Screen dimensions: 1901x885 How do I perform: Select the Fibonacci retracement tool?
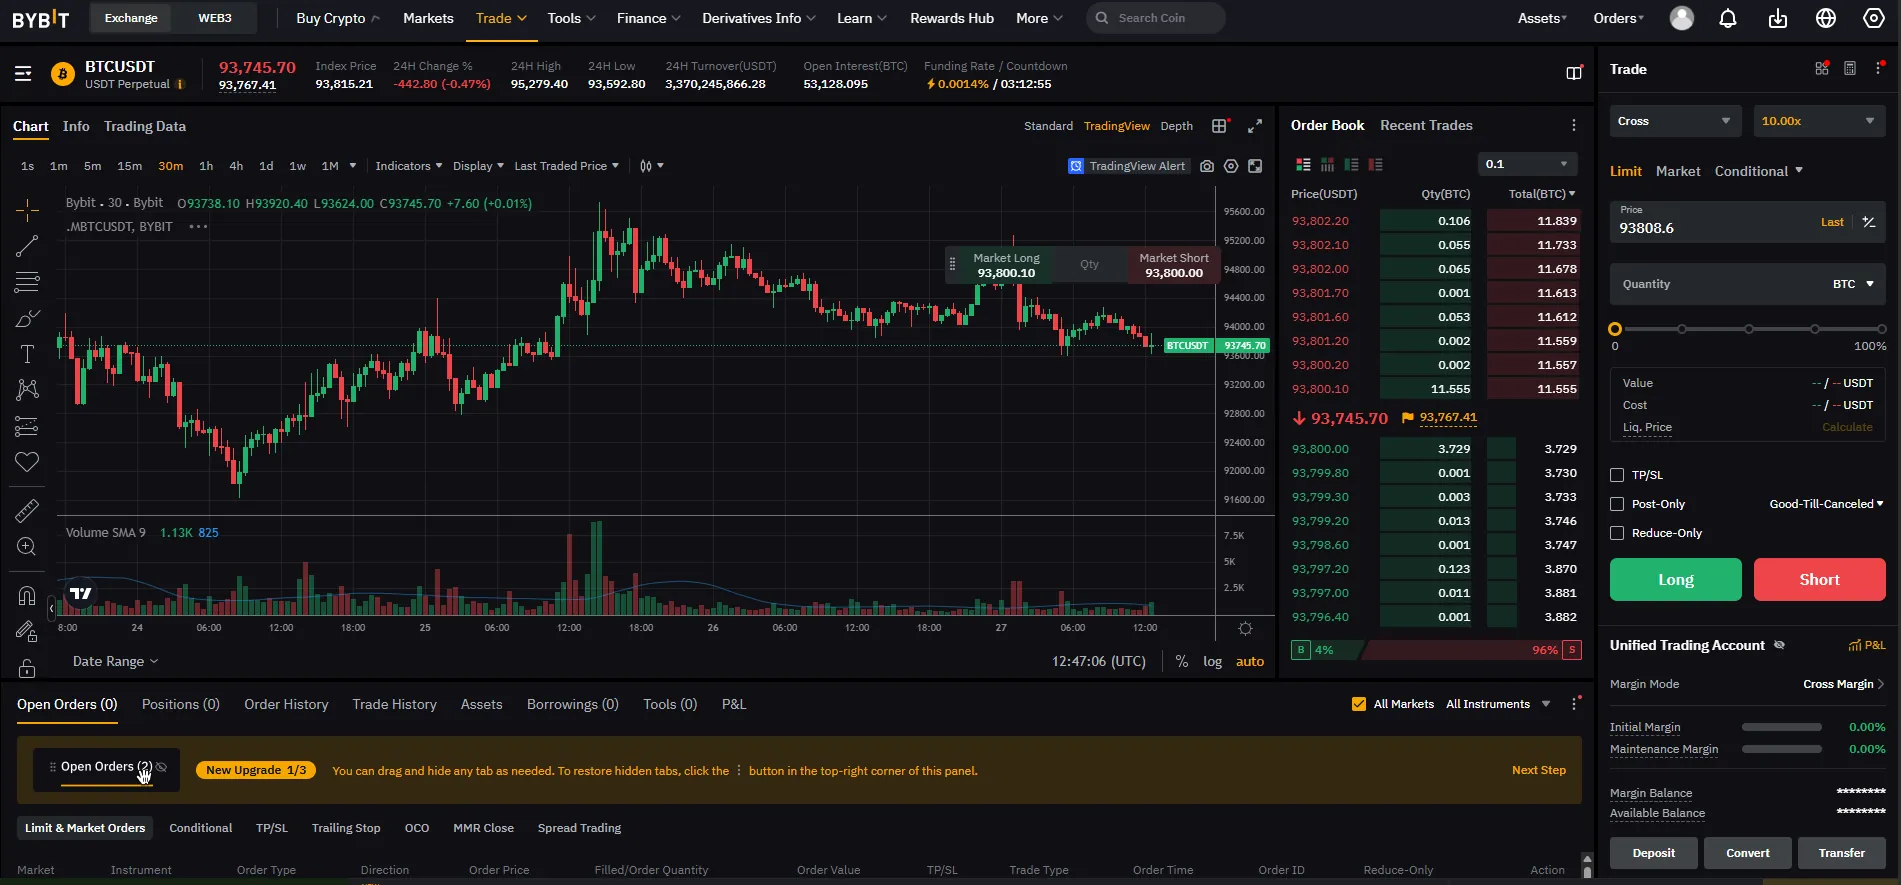[x=27, y=282]
